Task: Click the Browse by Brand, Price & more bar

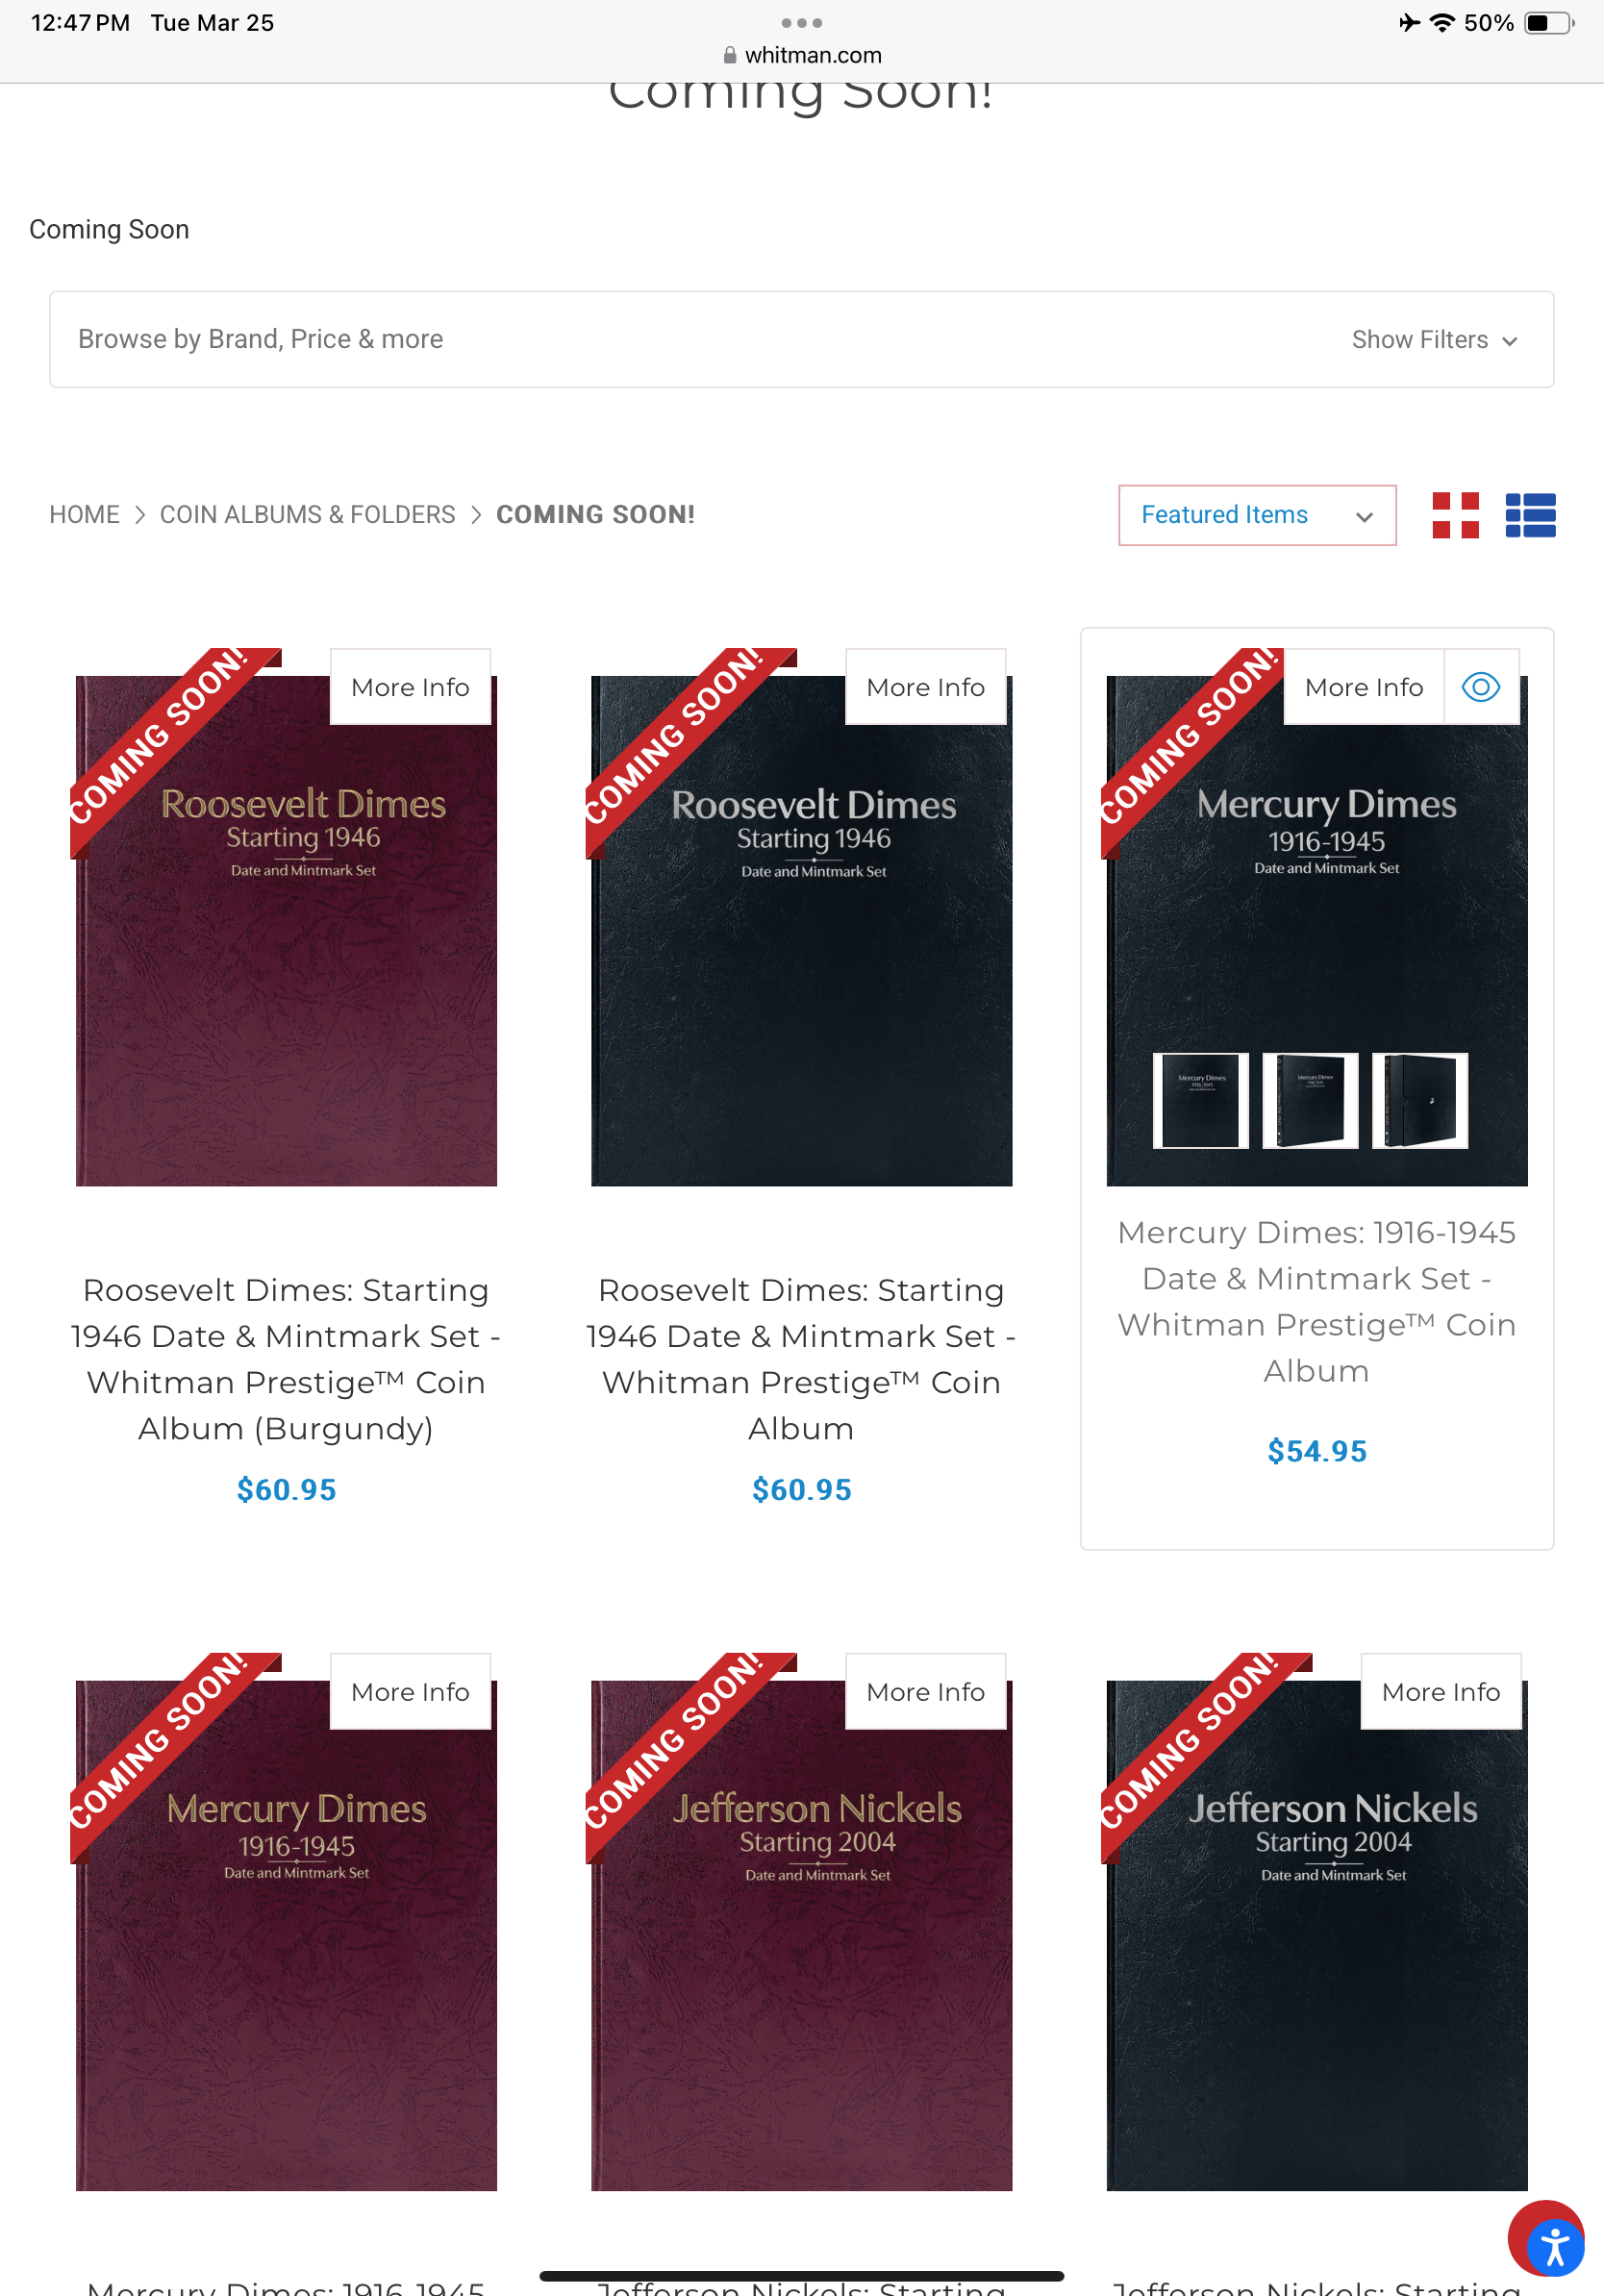Action: [x=801, y=340]
